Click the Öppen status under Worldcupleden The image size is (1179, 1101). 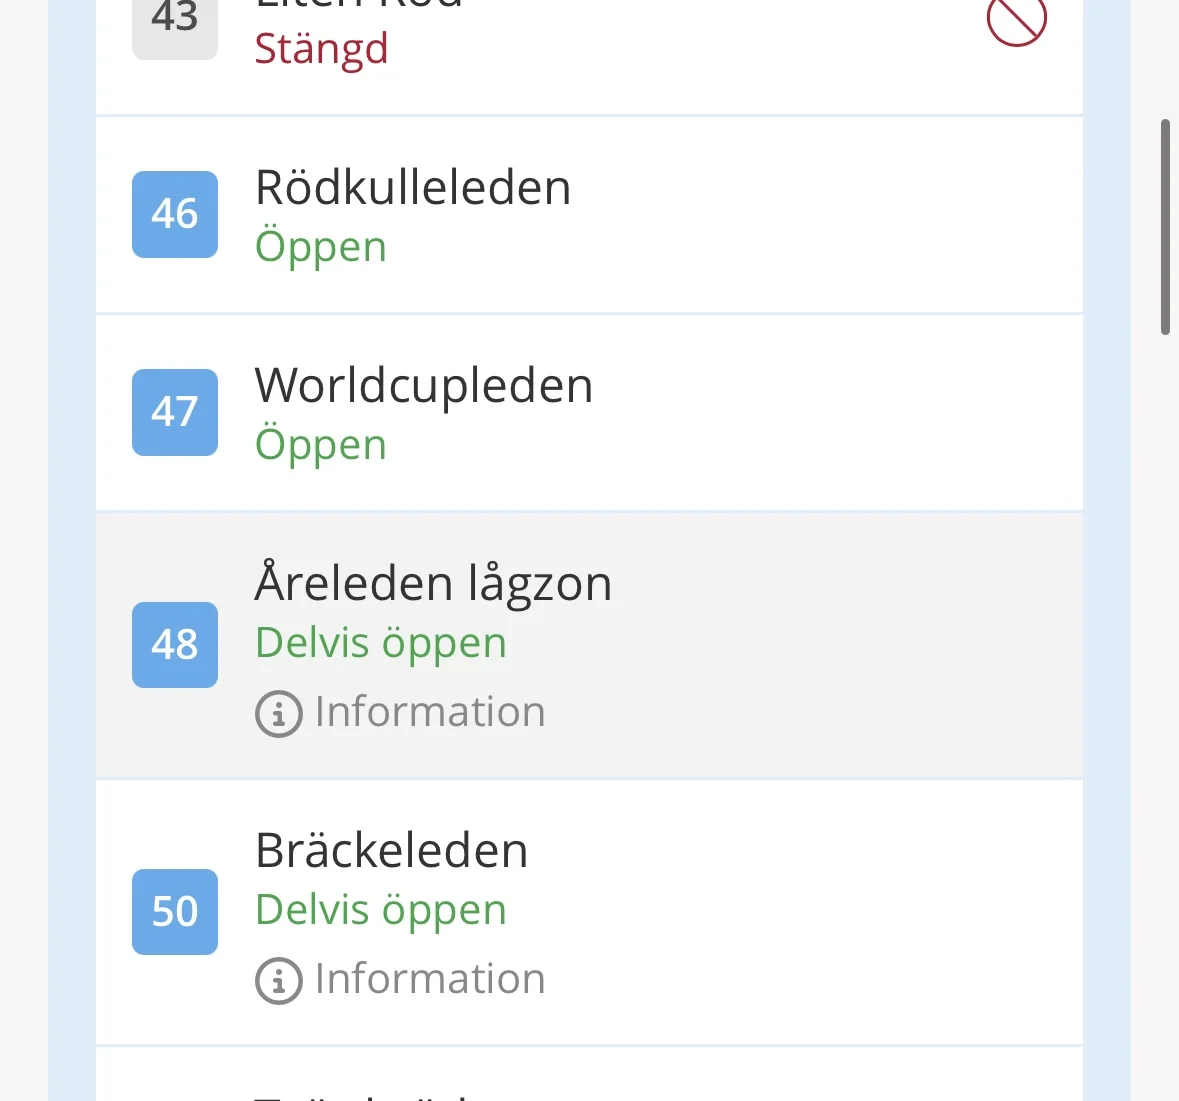(x=320, y=445)
